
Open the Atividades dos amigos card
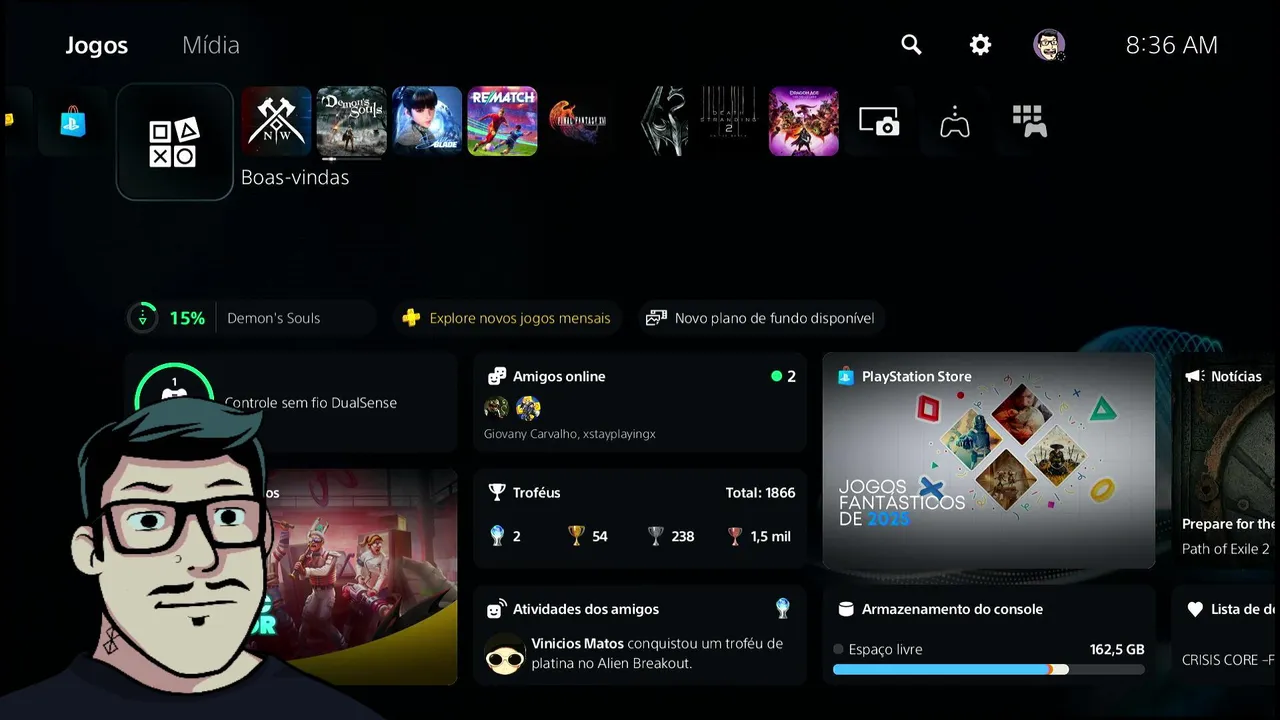[640, 635]
